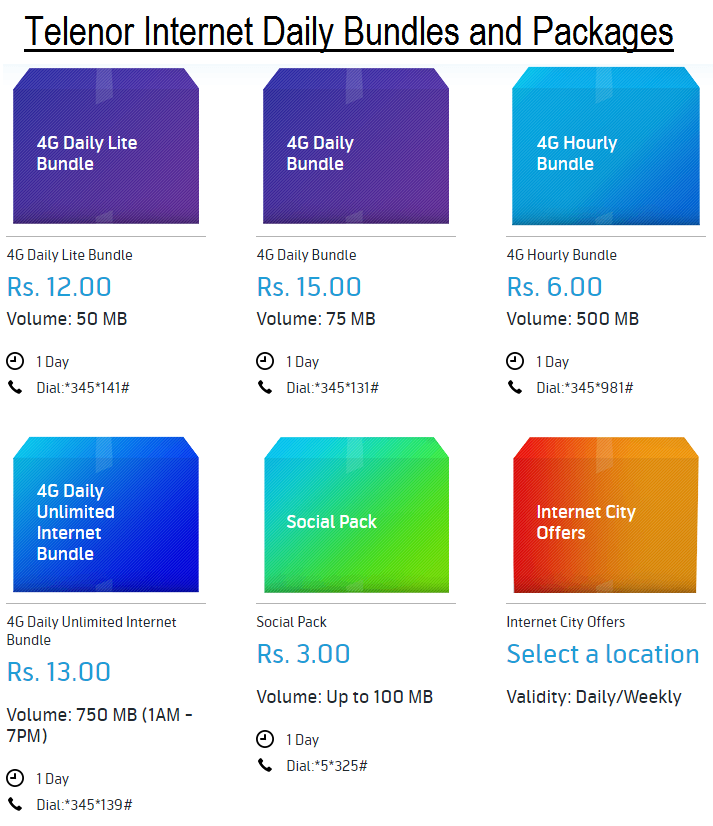Open the 4G Daily Unlimited Internet tile
713x826 pixels.
106,514
